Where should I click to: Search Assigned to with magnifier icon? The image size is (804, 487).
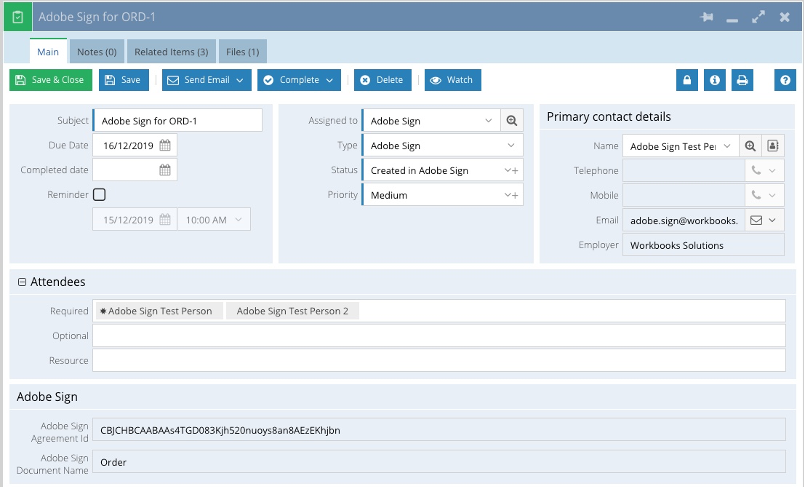click(512, 121)
